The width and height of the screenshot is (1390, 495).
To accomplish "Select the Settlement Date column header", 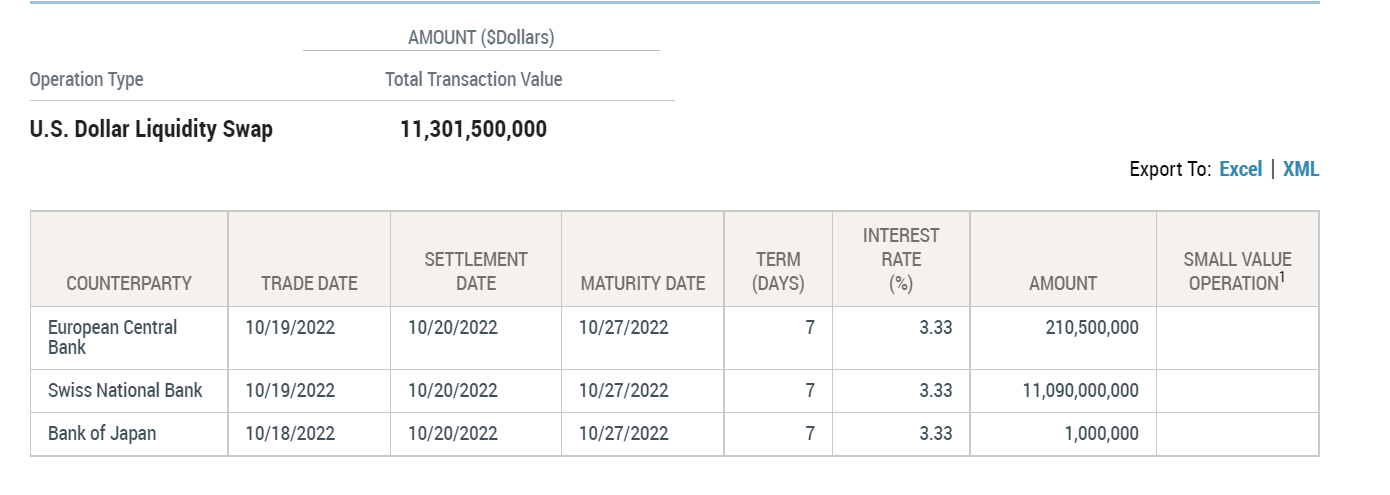I will pos(476,271).
